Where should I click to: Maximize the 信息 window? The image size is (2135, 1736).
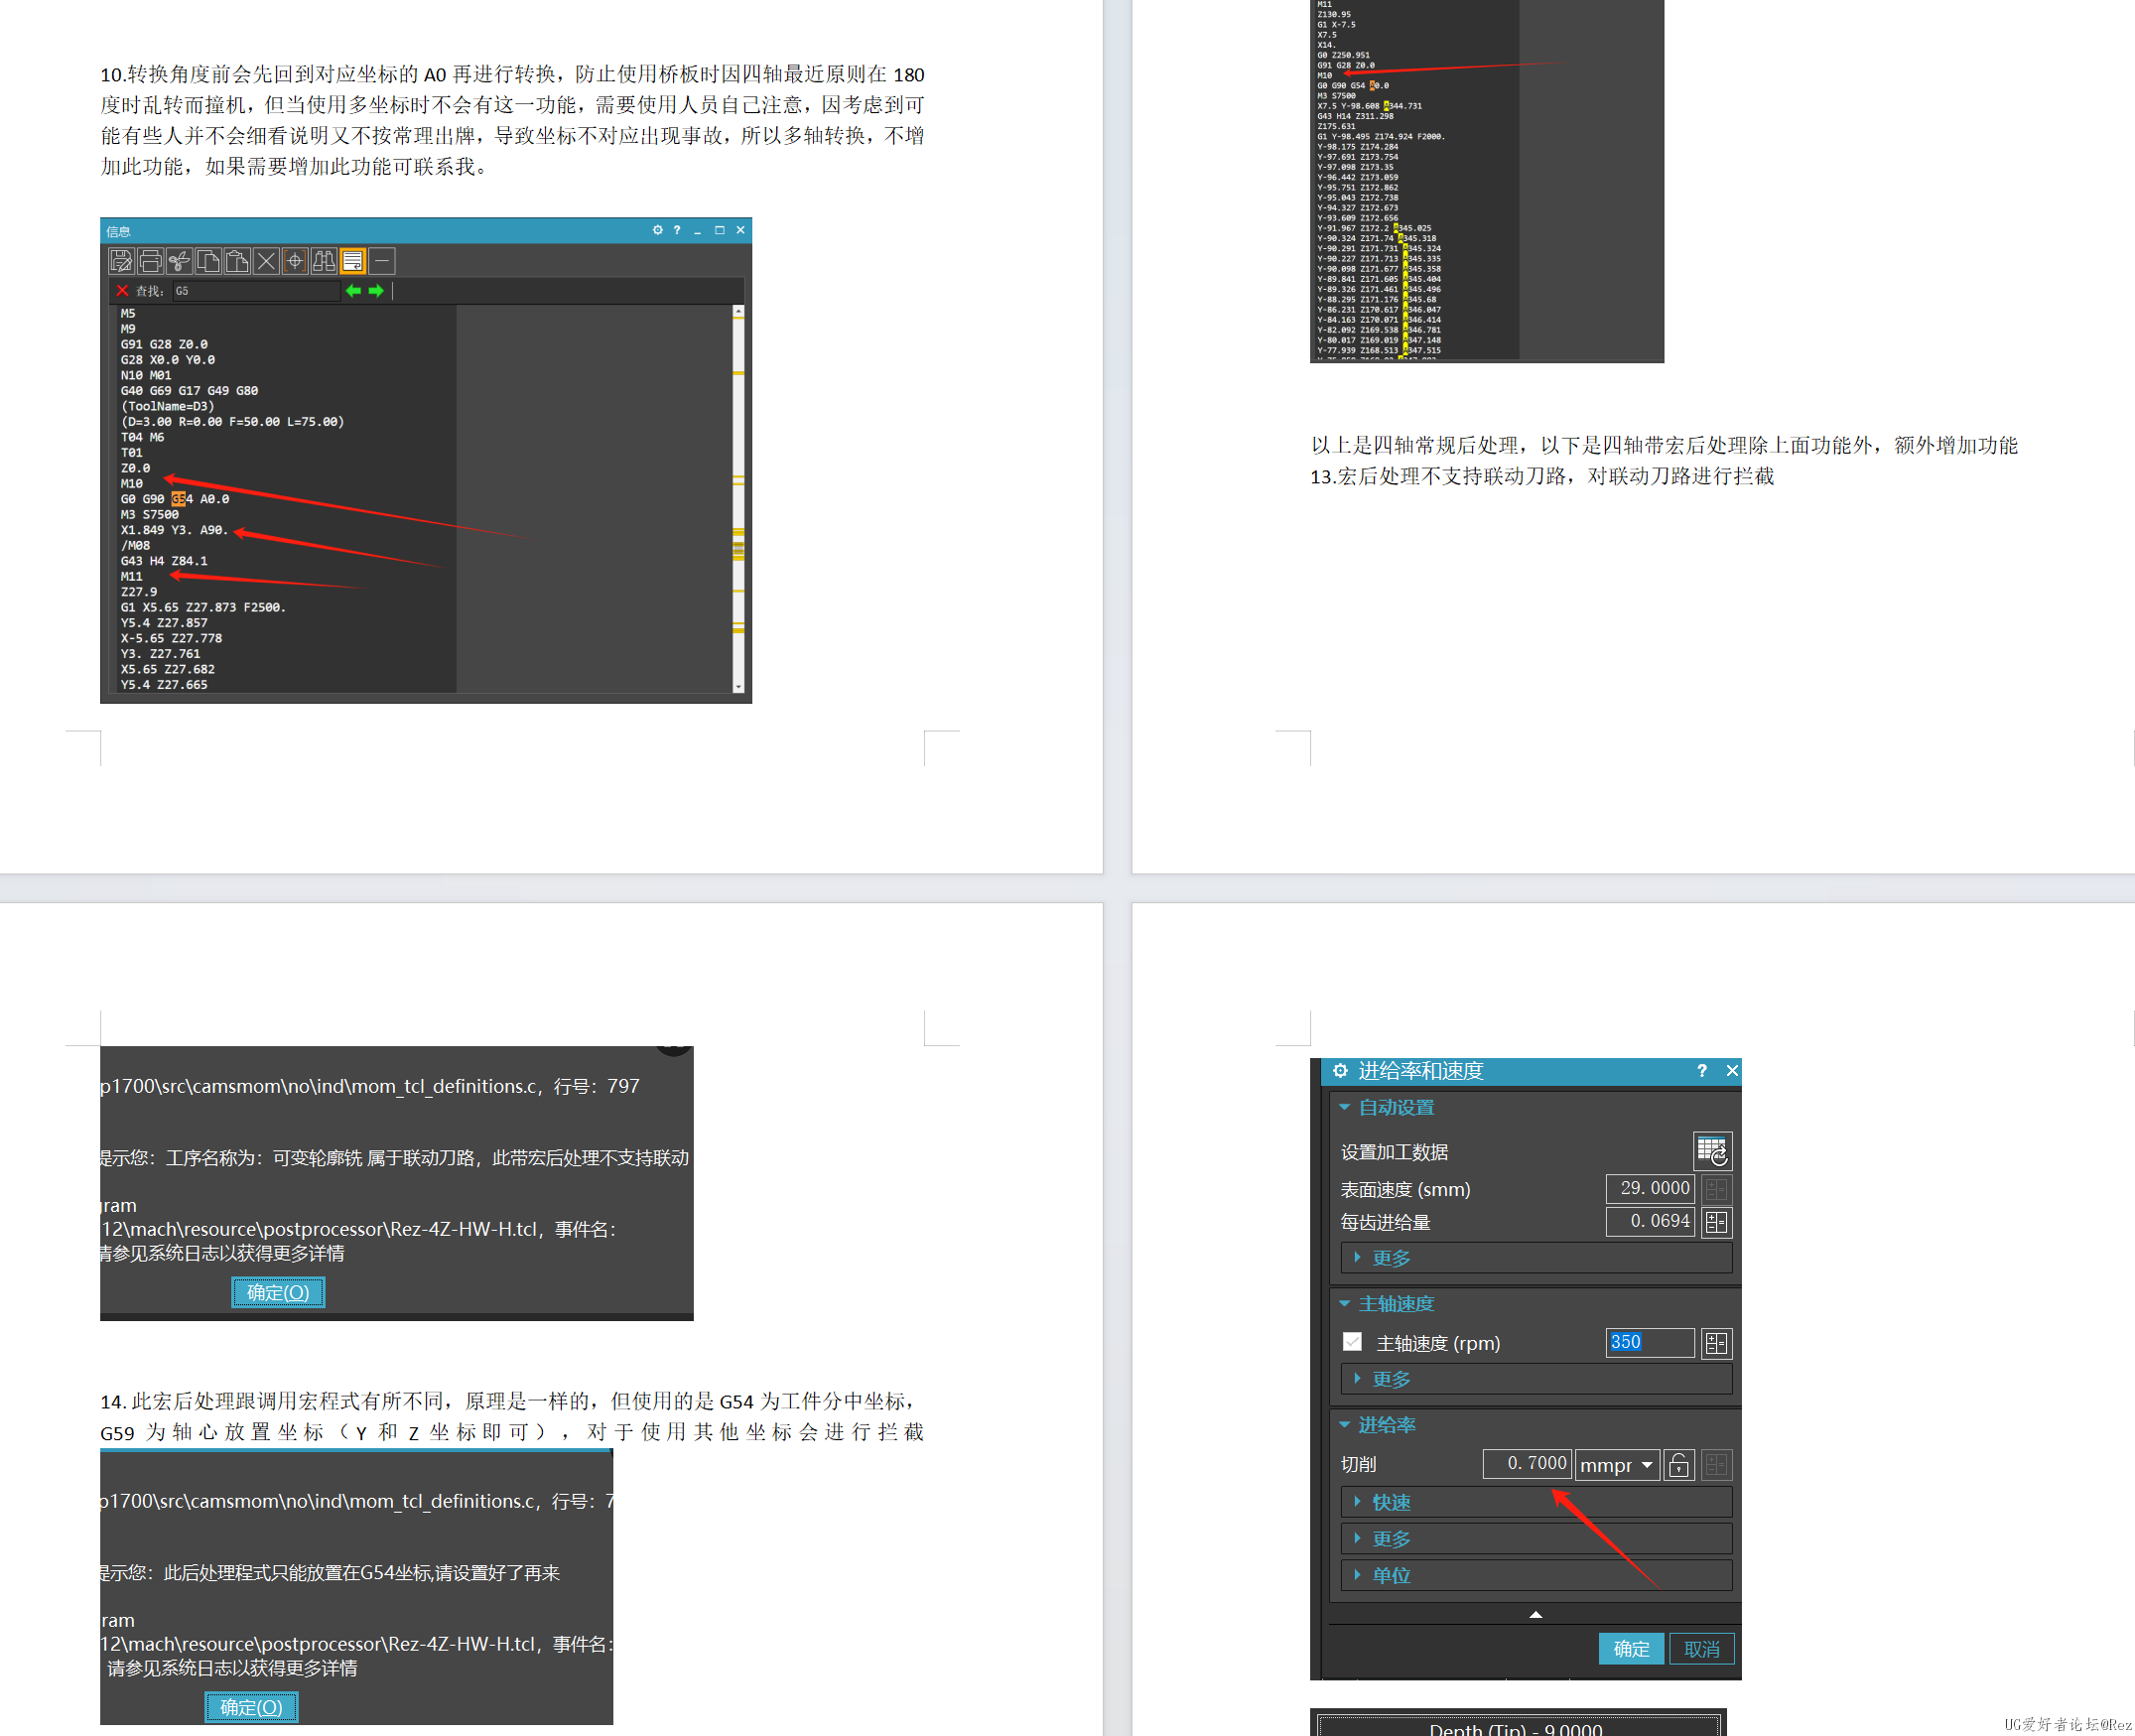click(x=719, y=230)
